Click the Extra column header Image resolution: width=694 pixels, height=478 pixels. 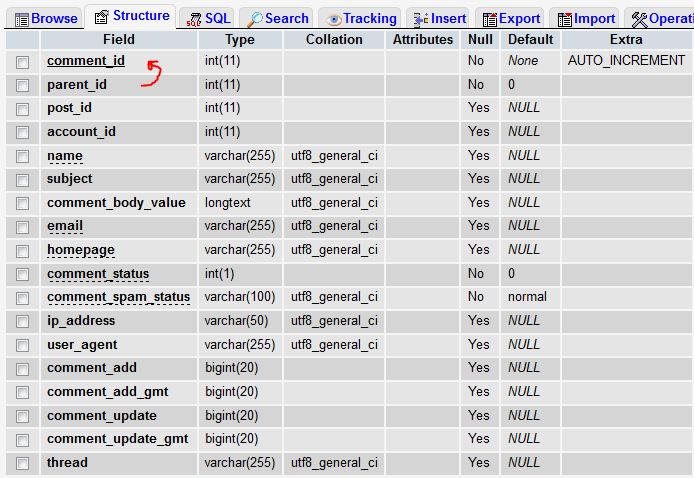[626, 40]
